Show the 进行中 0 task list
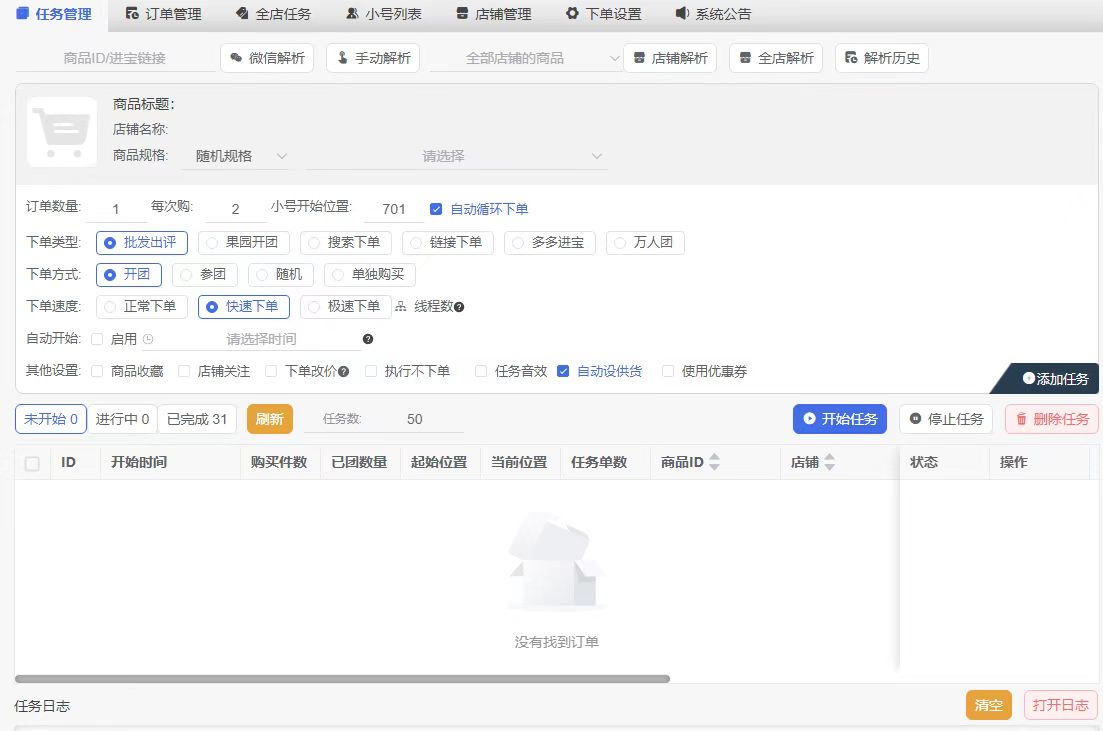The width and height of the screenshot is (1103, 731). tap(122, 419)
